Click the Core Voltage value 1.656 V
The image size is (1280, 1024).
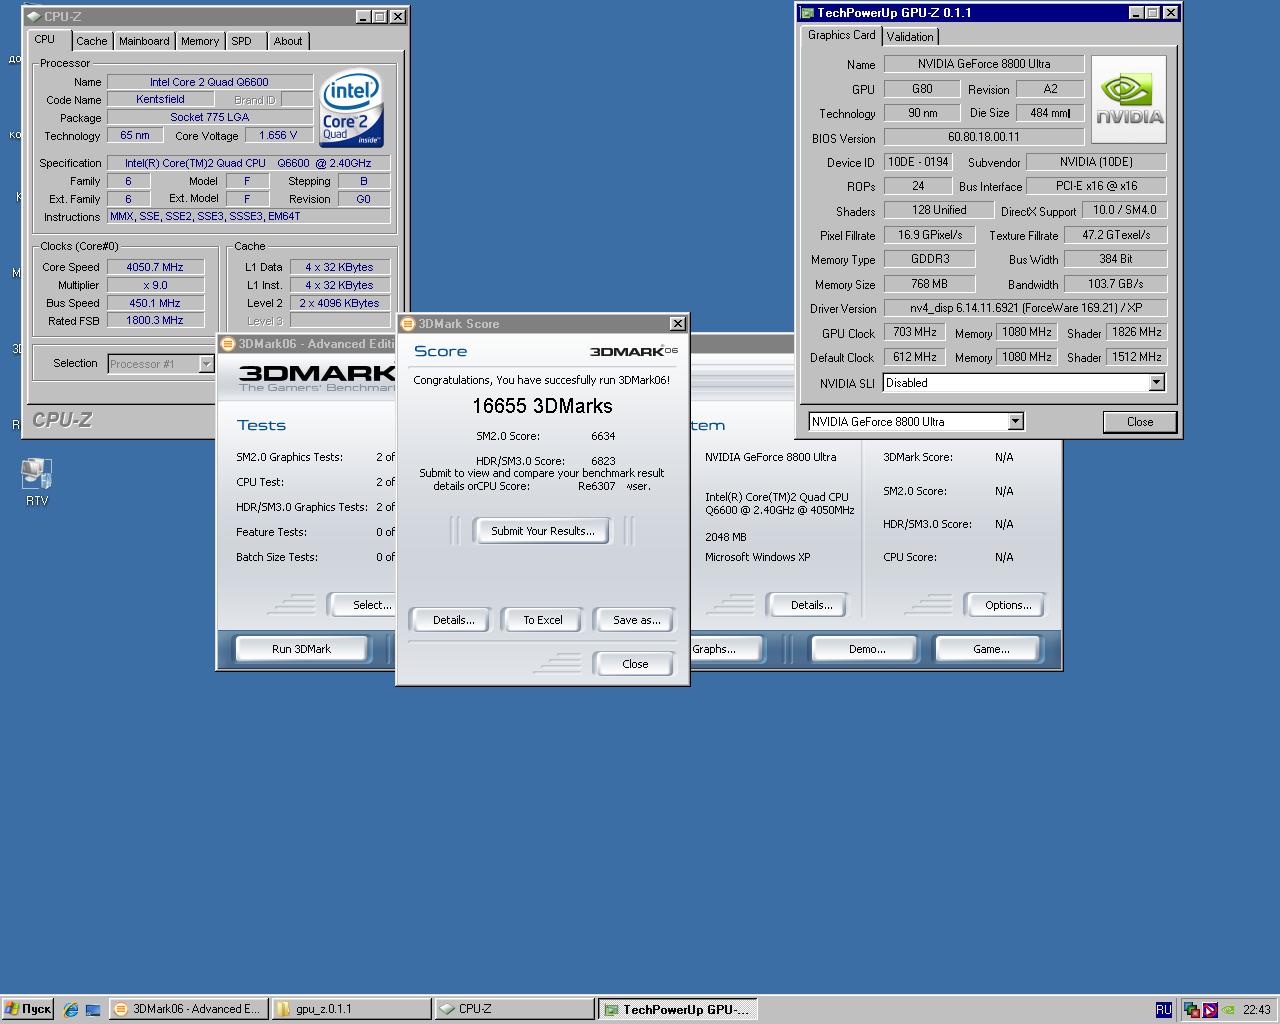point(278,135)
